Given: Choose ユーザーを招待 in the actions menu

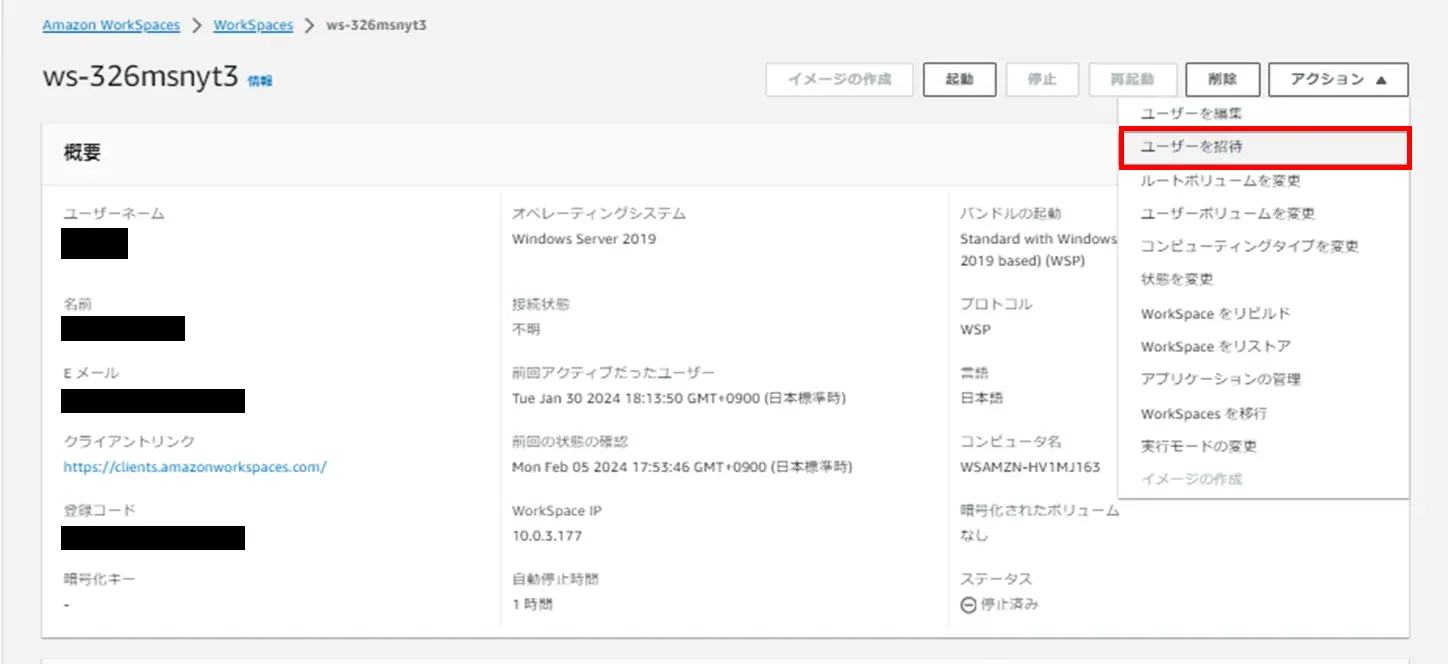Looking at the screenshot, I should (1264, 147).
